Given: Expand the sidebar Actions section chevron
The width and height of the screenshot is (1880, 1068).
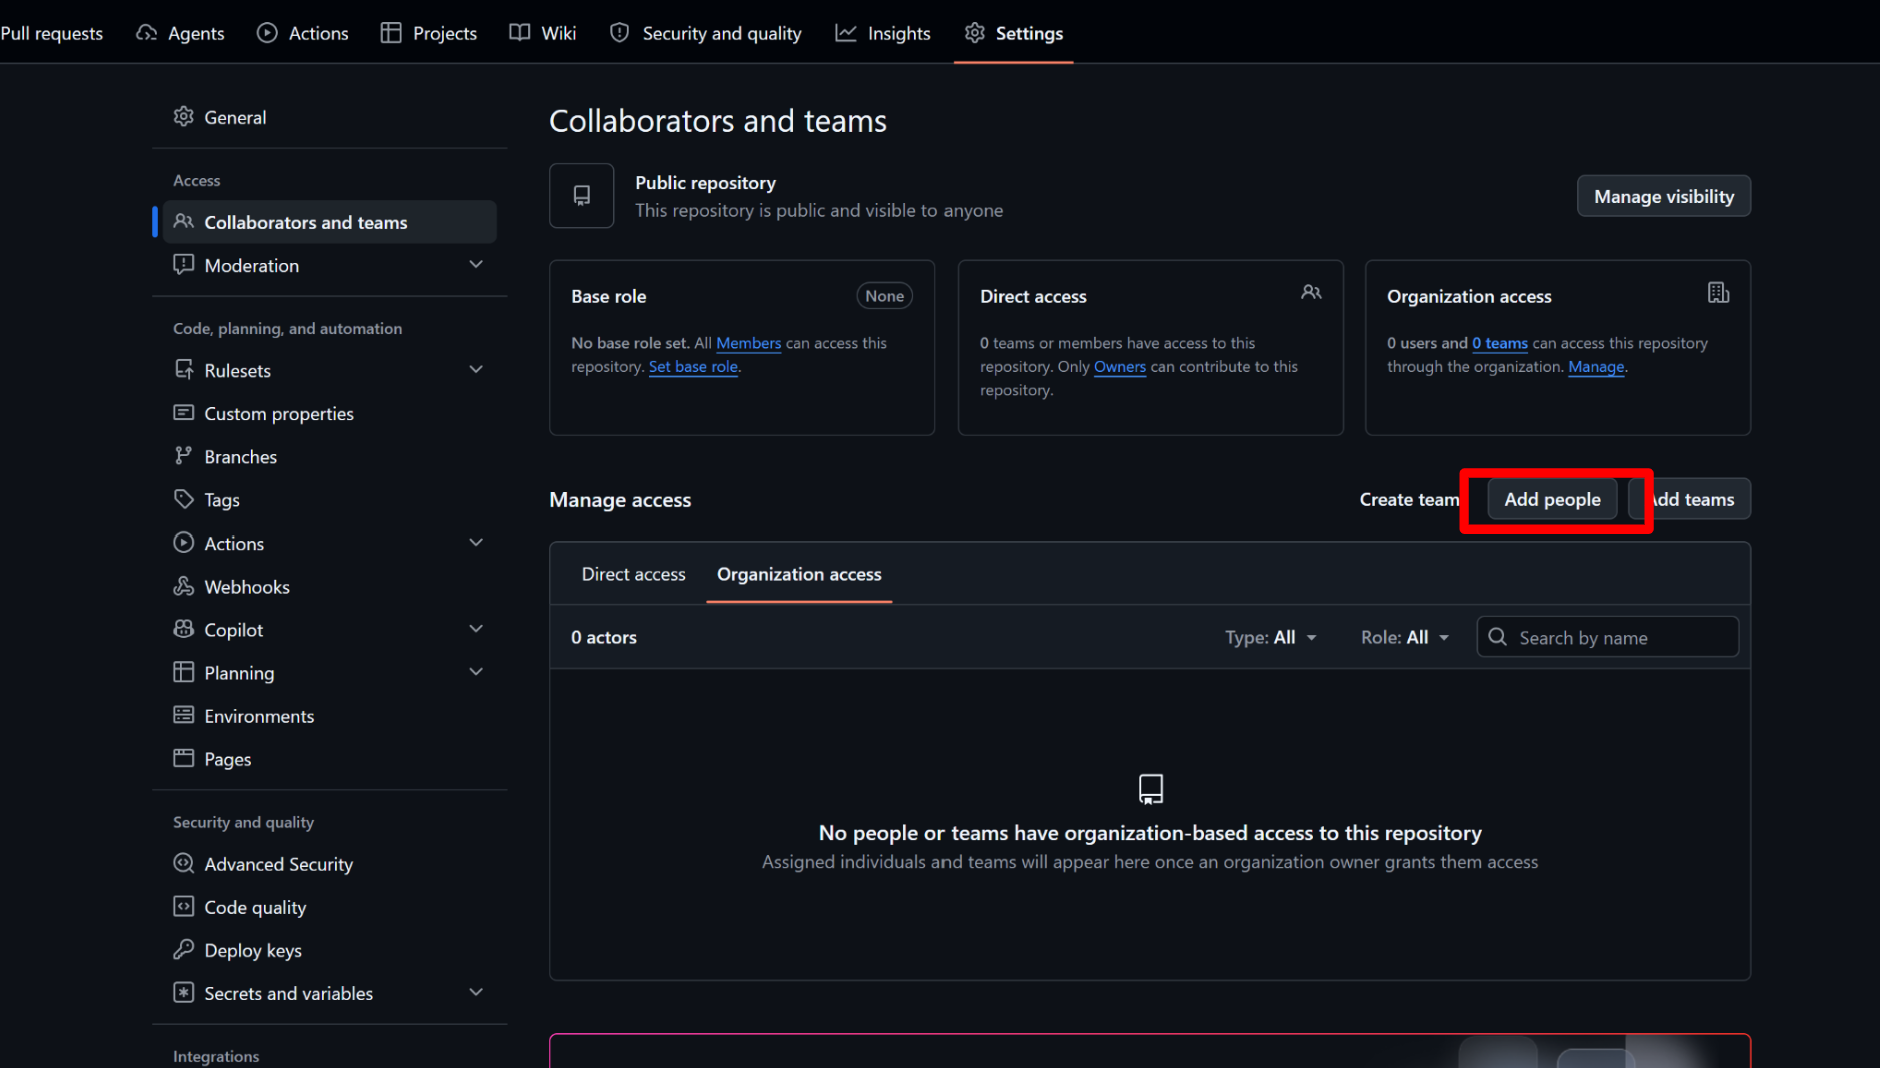Looking at the screenshot, I should (x=476, y=542).
